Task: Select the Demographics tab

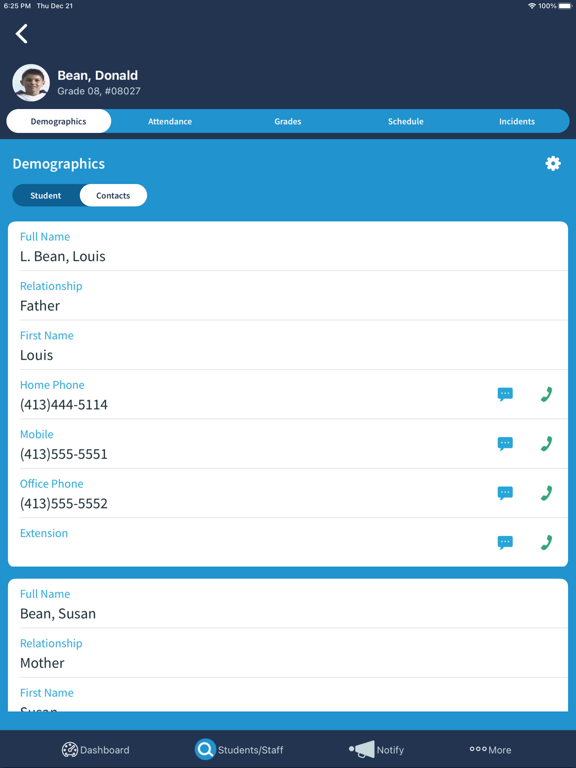Action: pyautogui.click(x=58, y=121)
